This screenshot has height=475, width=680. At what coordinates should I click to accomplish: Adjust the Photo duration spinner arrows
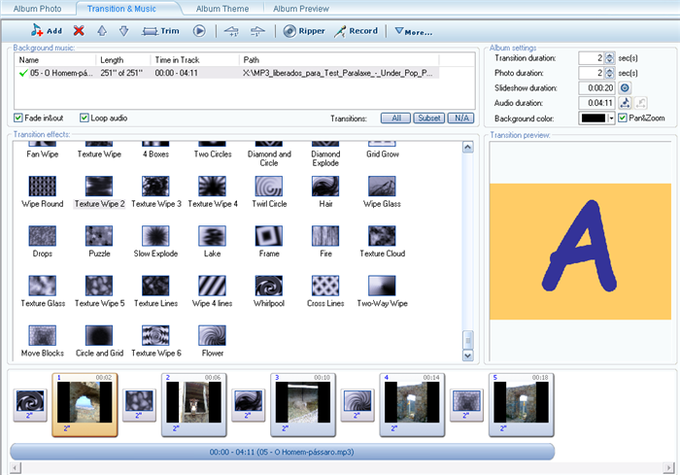(x=609, y=73)
